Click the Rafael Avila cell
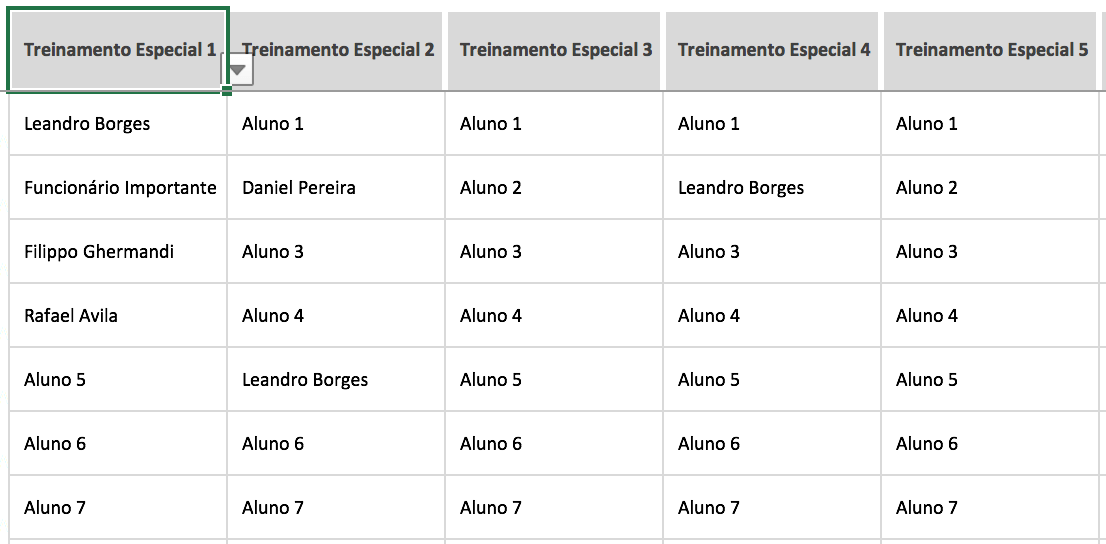Viewport: 1106px width, 544px height. [x=118, y=315]
